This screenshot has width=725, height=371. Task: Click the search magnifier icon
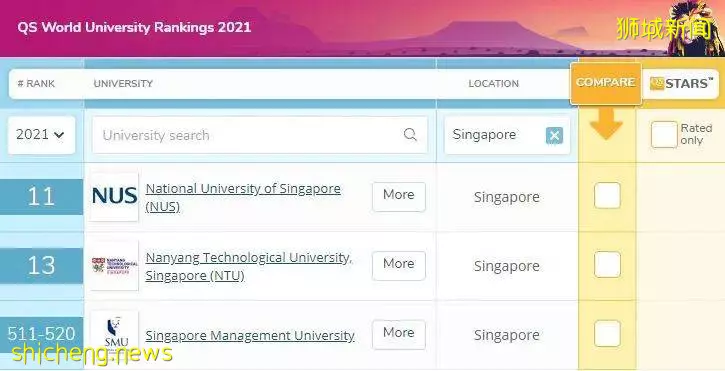[x=410, y=135]
